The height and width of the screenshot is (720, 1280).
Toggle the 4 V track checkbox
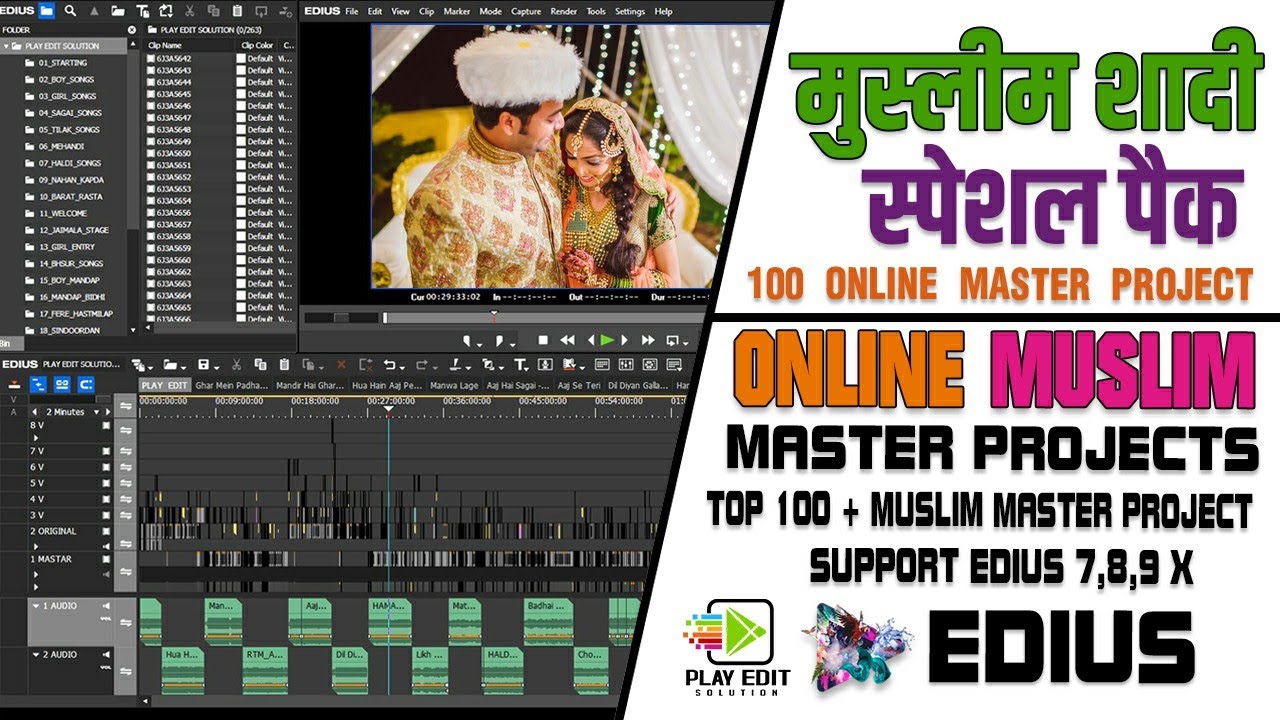pos(106,499)
